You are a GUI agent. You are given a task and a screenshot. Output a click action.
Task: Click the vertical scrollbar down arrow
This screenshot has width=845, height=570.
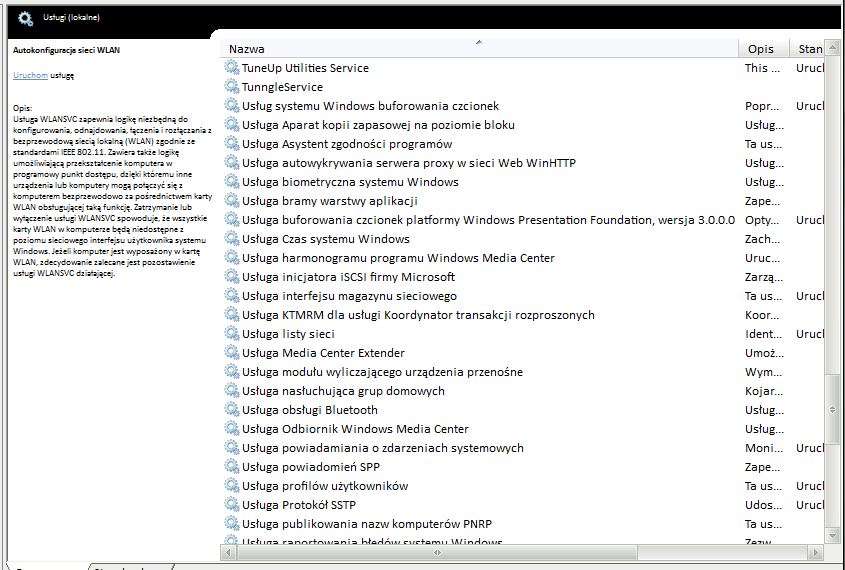point(833,535)
